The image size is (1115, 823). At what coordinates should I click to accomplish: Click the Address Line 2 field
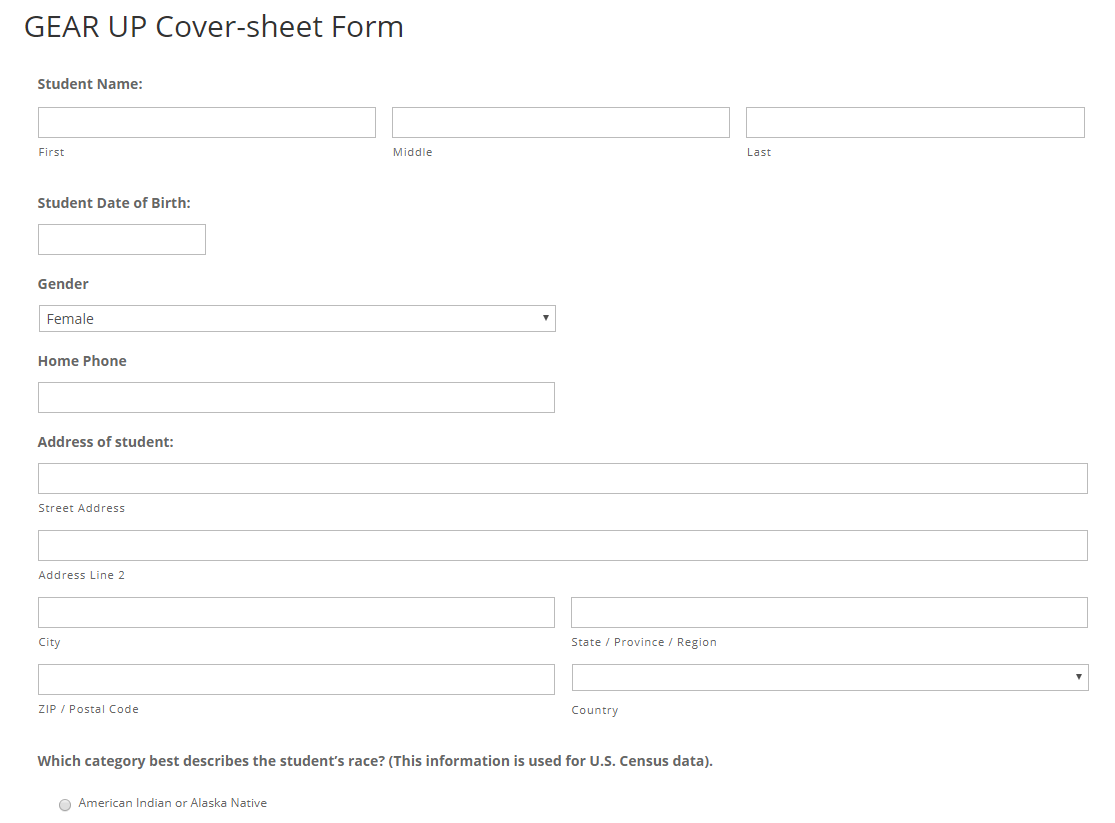[x=562, y=546]
